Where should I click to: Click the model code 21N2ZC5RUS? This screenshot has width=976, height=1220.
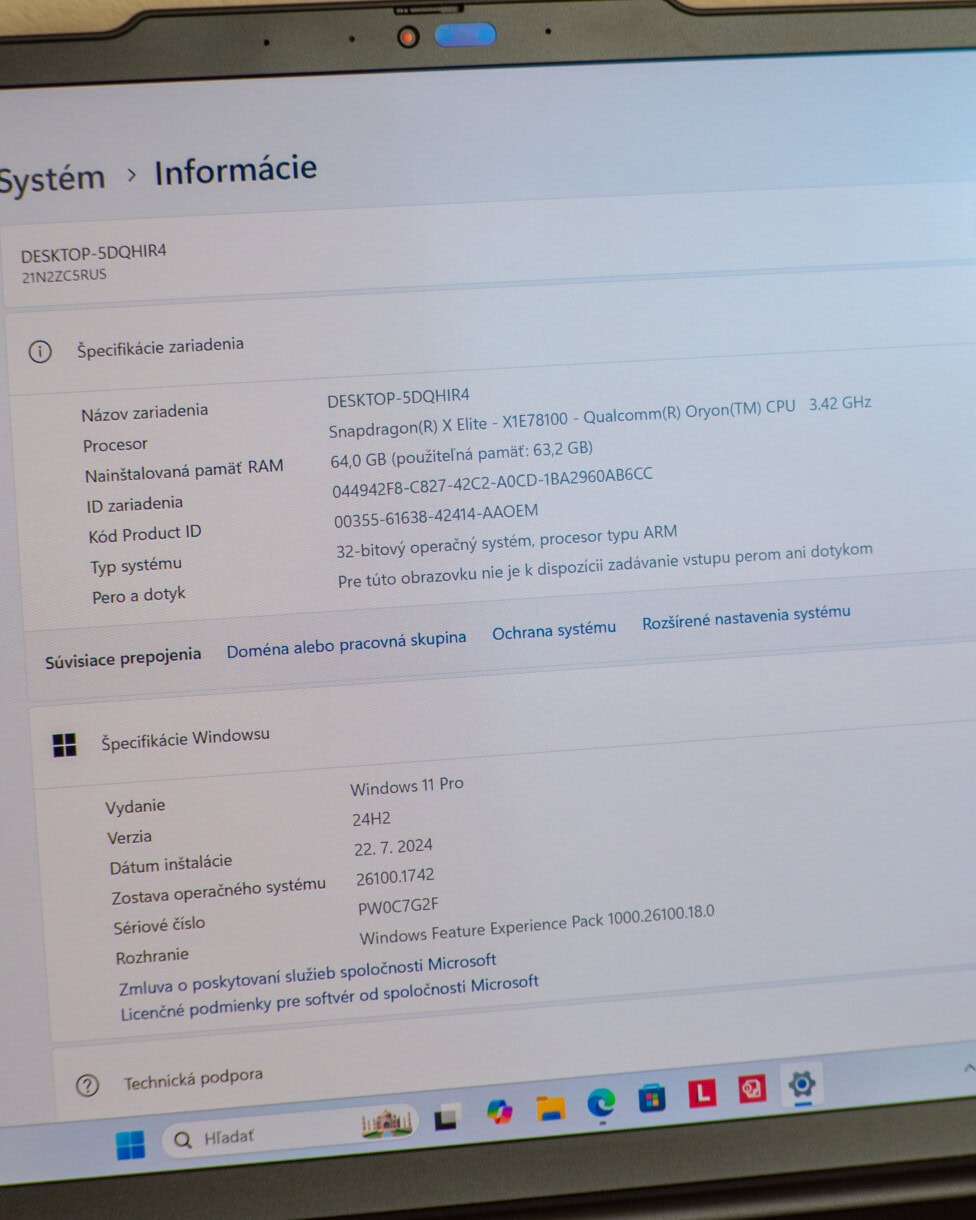(64, 275)
